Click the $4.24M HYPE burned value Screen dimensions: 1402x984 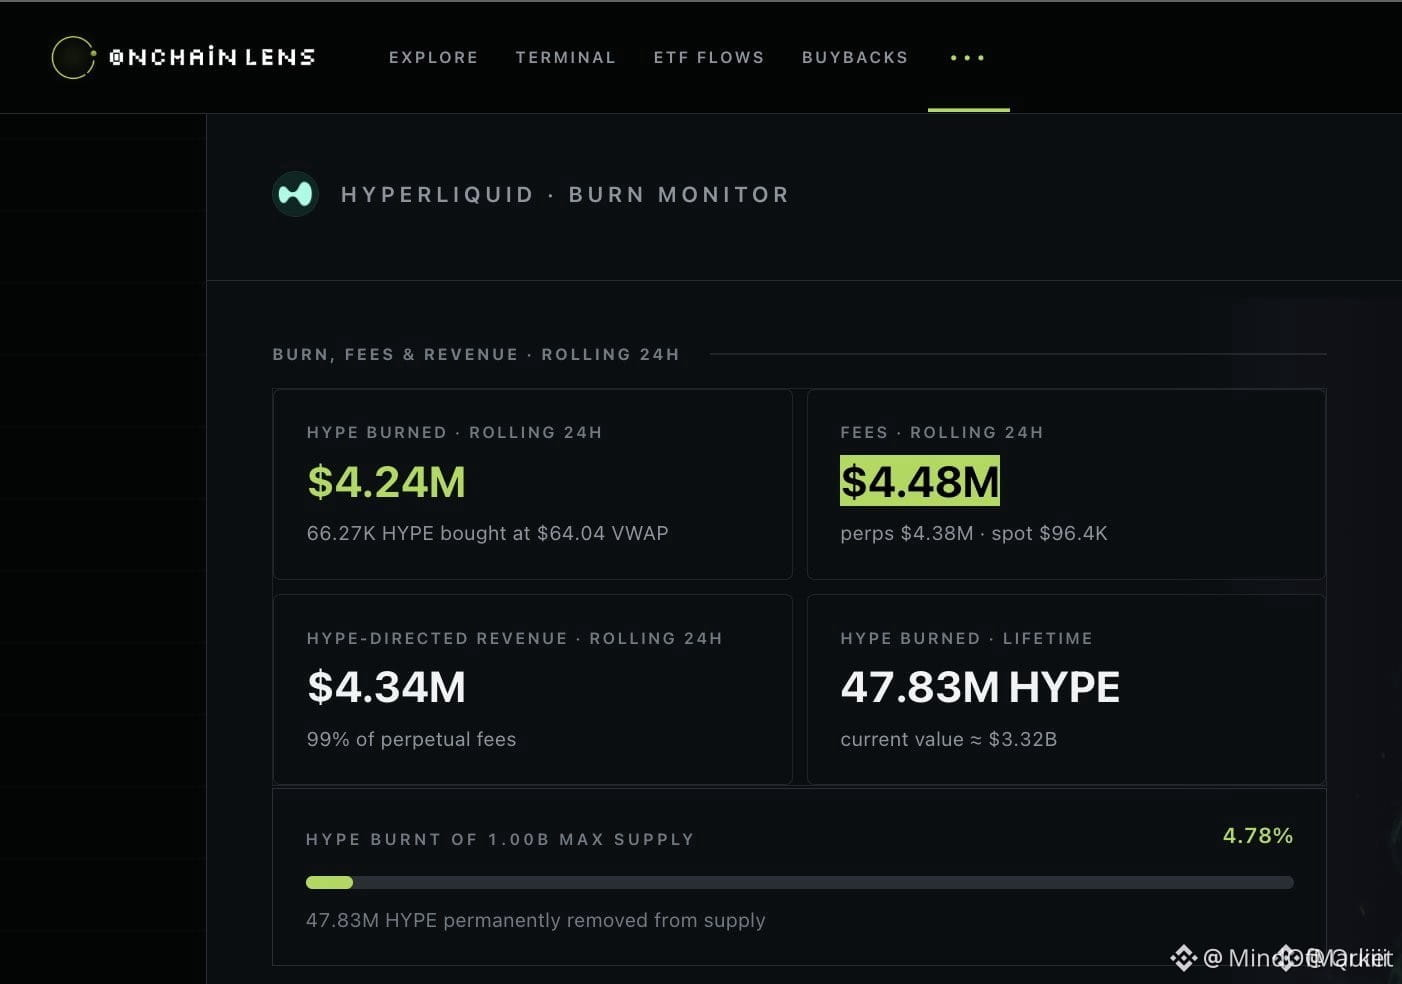(x=386, y=482)
